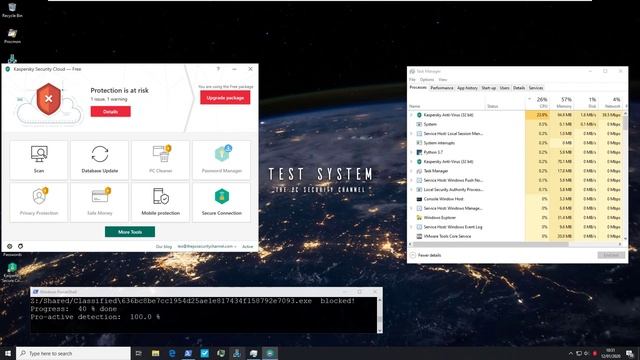Show hidden system tray icons

point(571,353)
